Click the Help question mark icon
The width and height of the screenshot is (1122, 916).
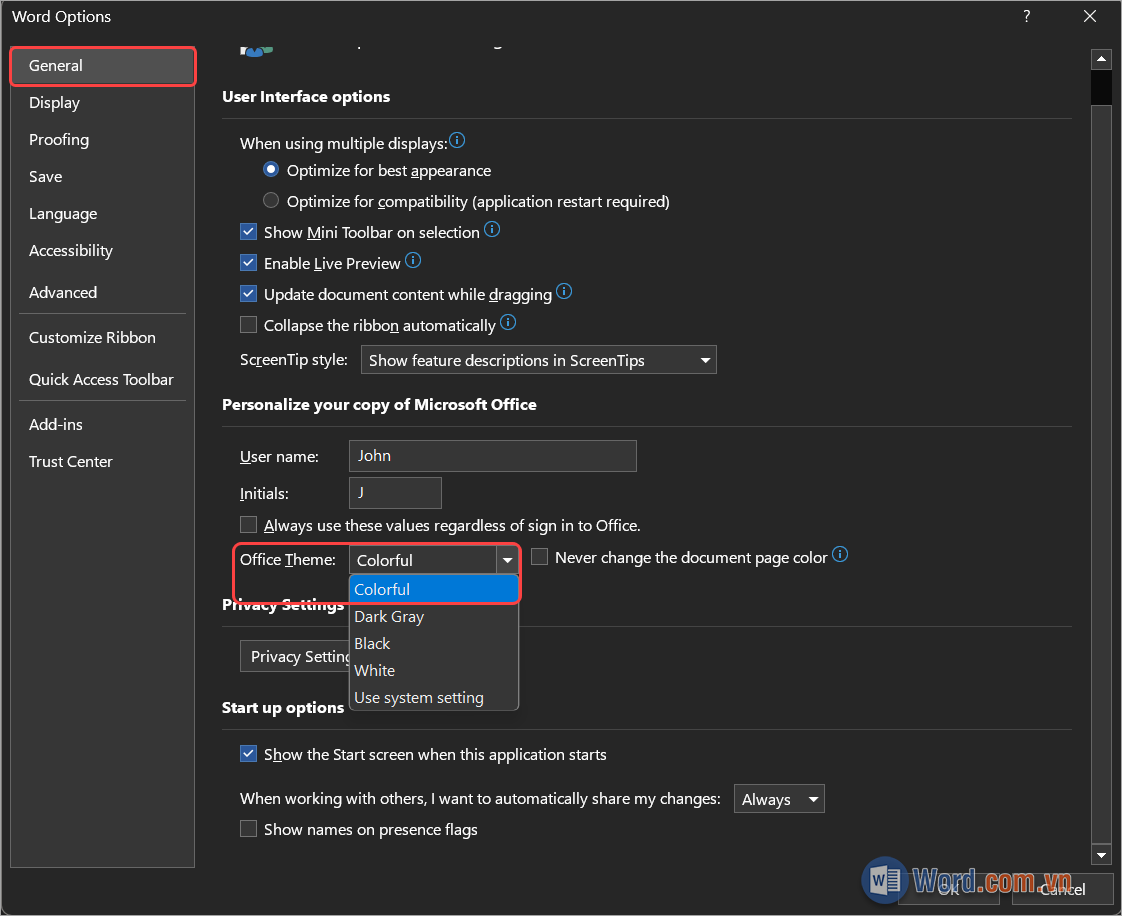click(1027, 16)
